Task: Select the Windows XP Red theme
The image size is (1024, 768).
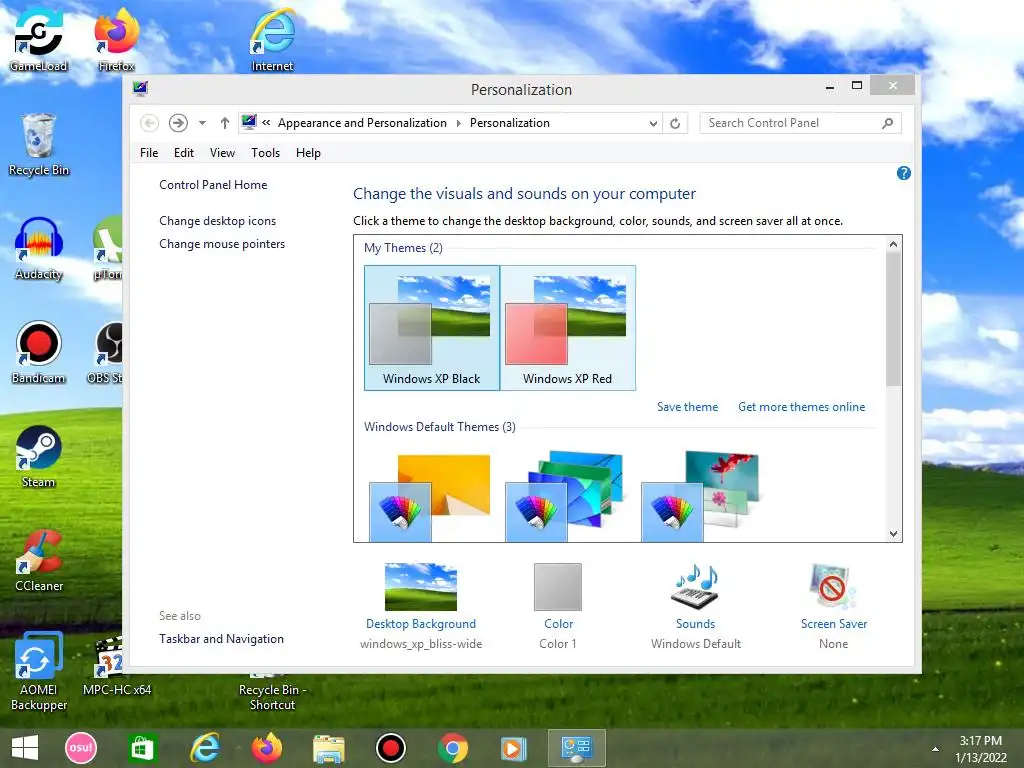Action: pos(568,328)
